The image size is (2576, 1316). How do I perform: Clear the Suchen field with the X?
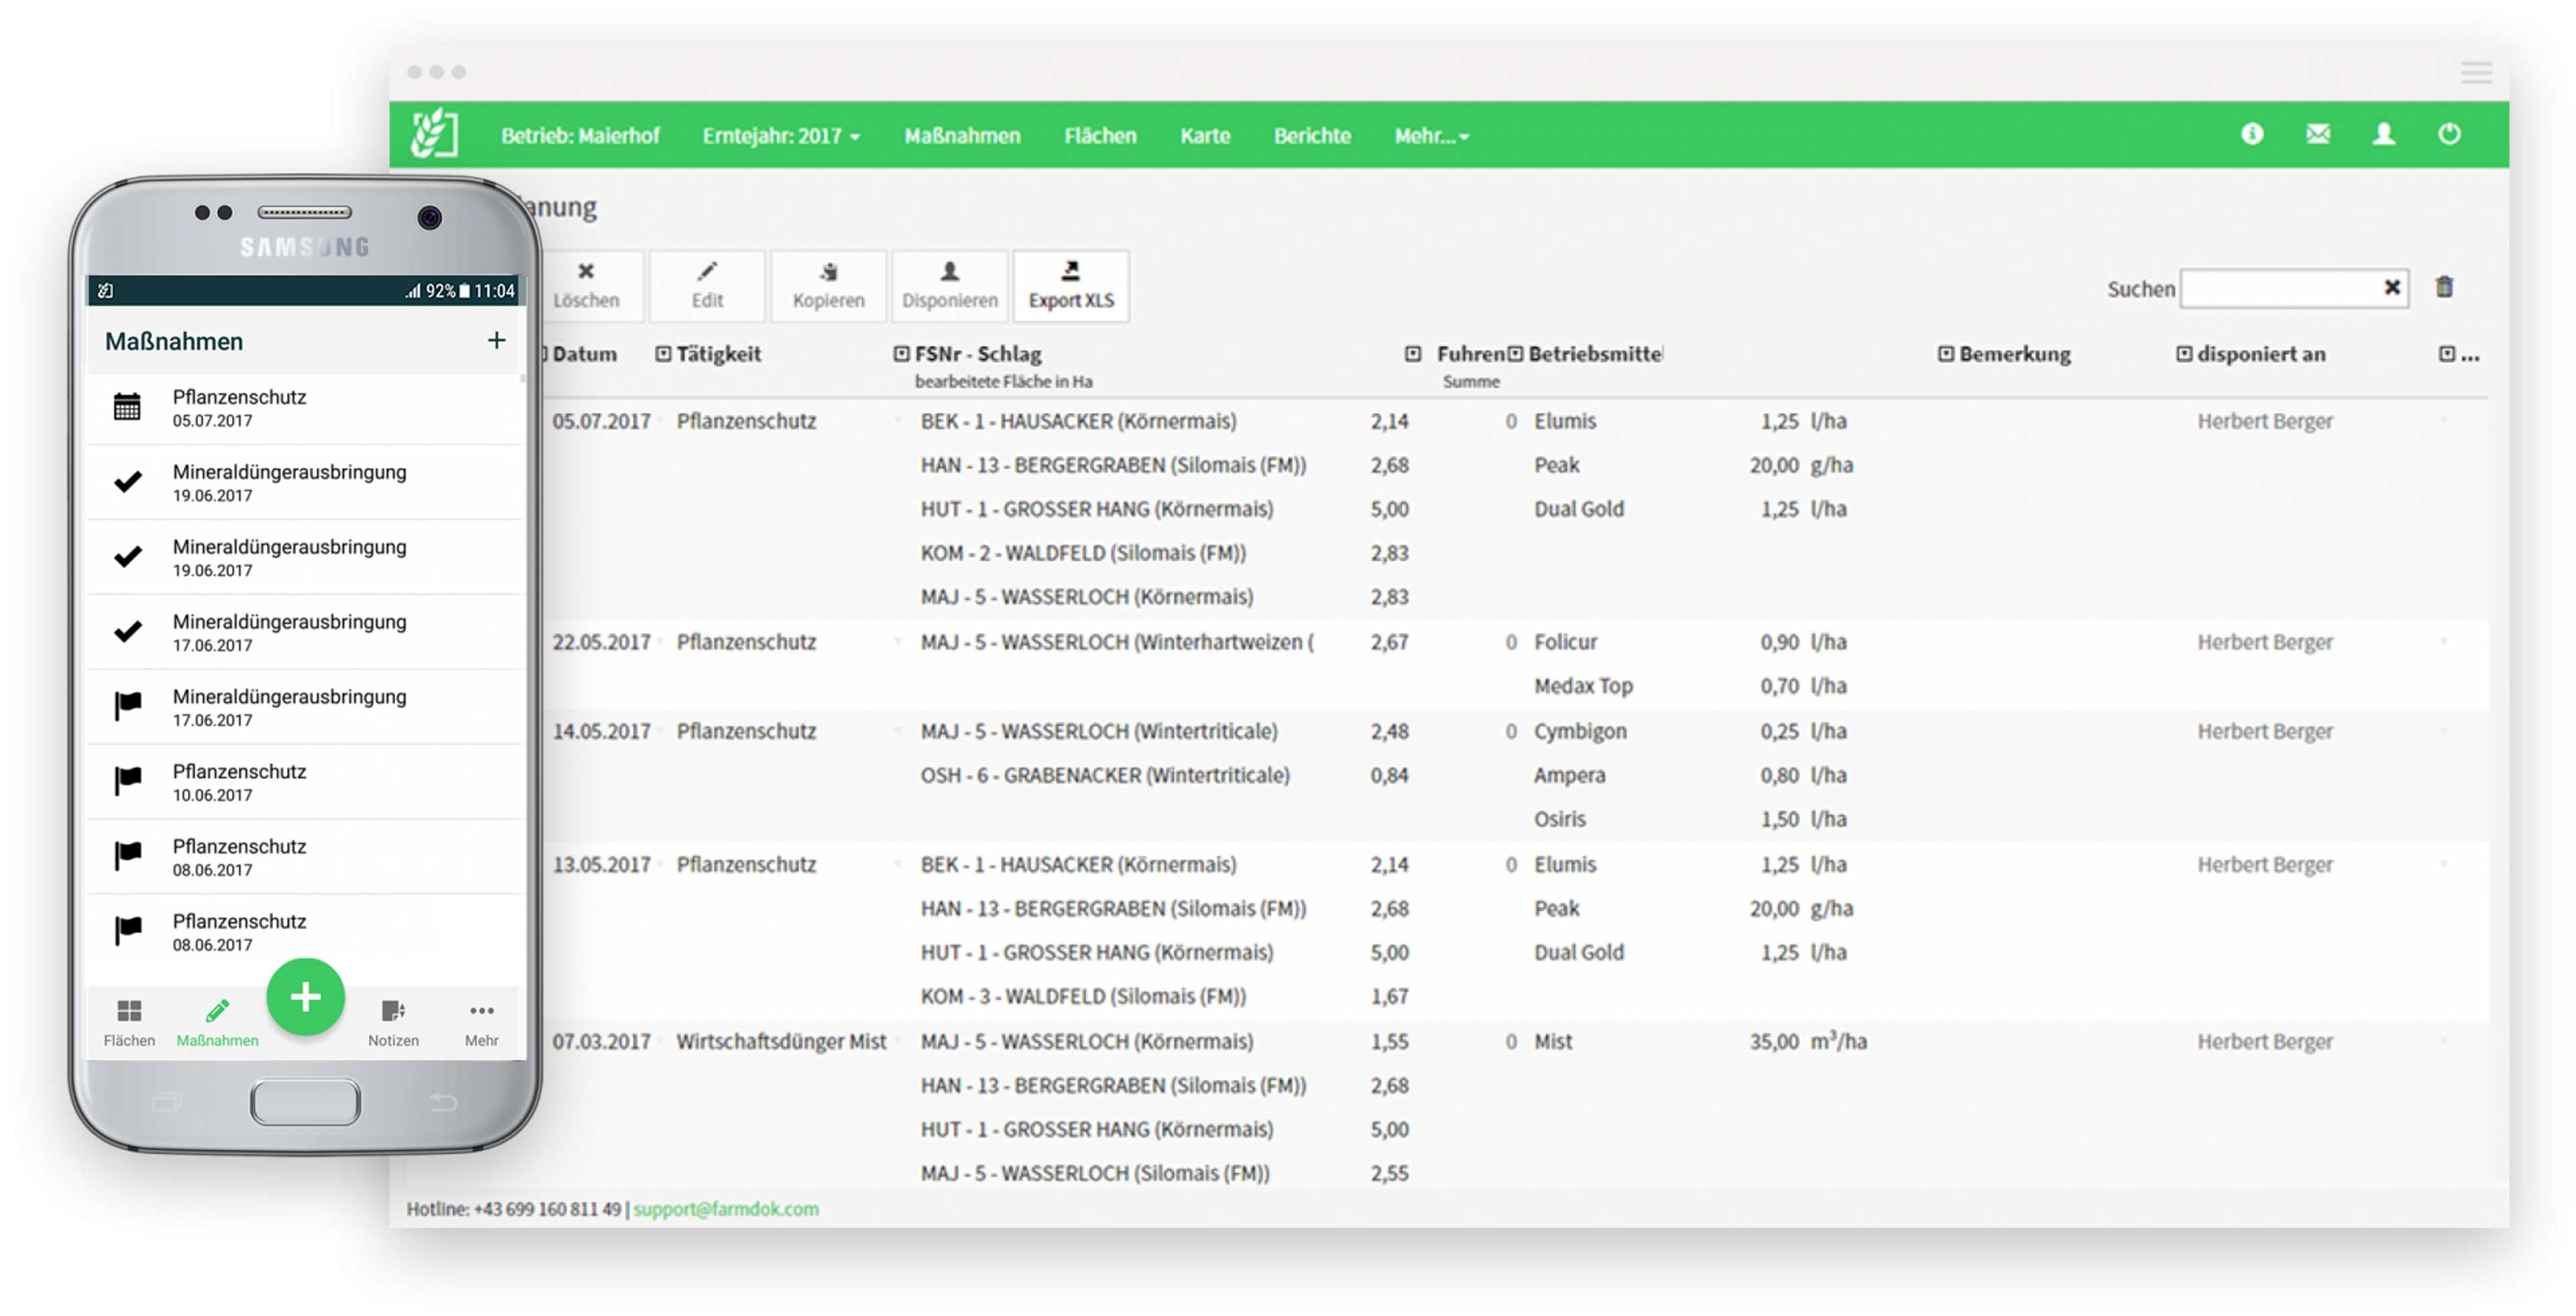click(x=2391, y=288)
